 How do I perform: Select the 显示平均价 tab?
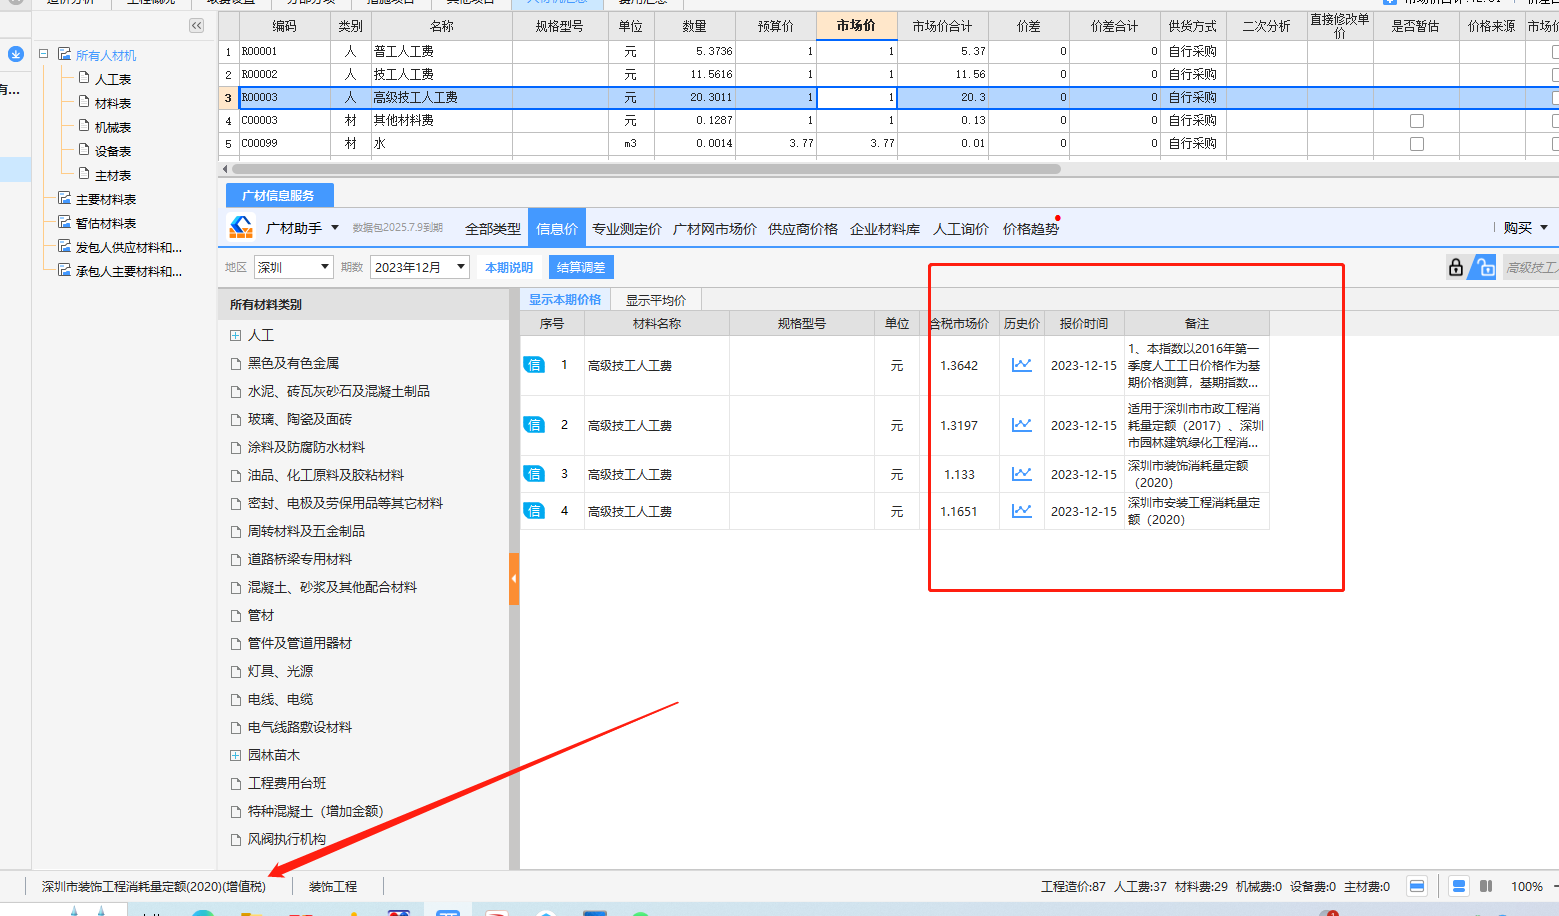pyautogui.click(x=656, y=300)
